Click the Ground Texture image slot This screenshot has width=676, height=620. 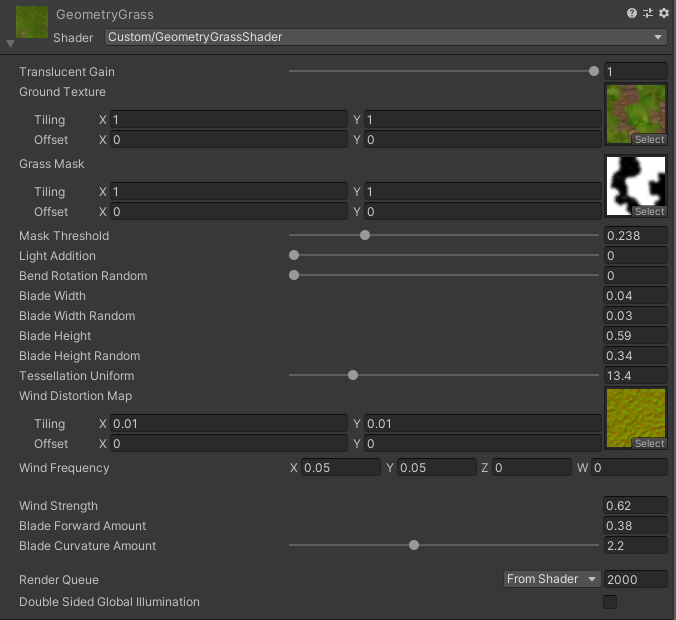pyautogui.click(x=636, y=114)
